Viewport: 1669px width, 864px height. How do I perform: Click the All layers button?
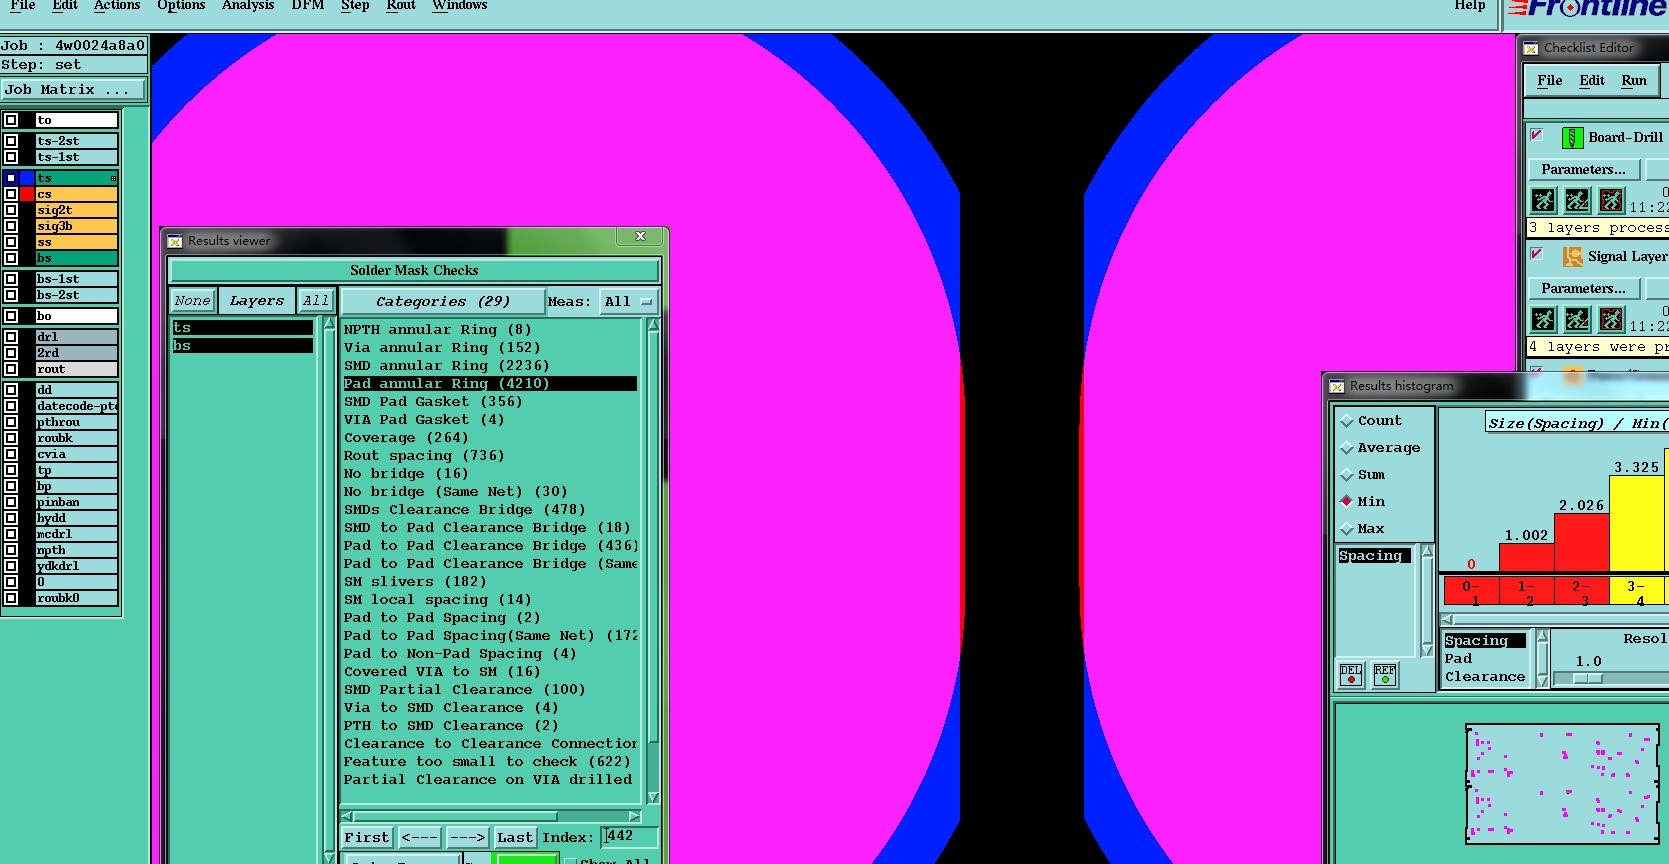316,301
